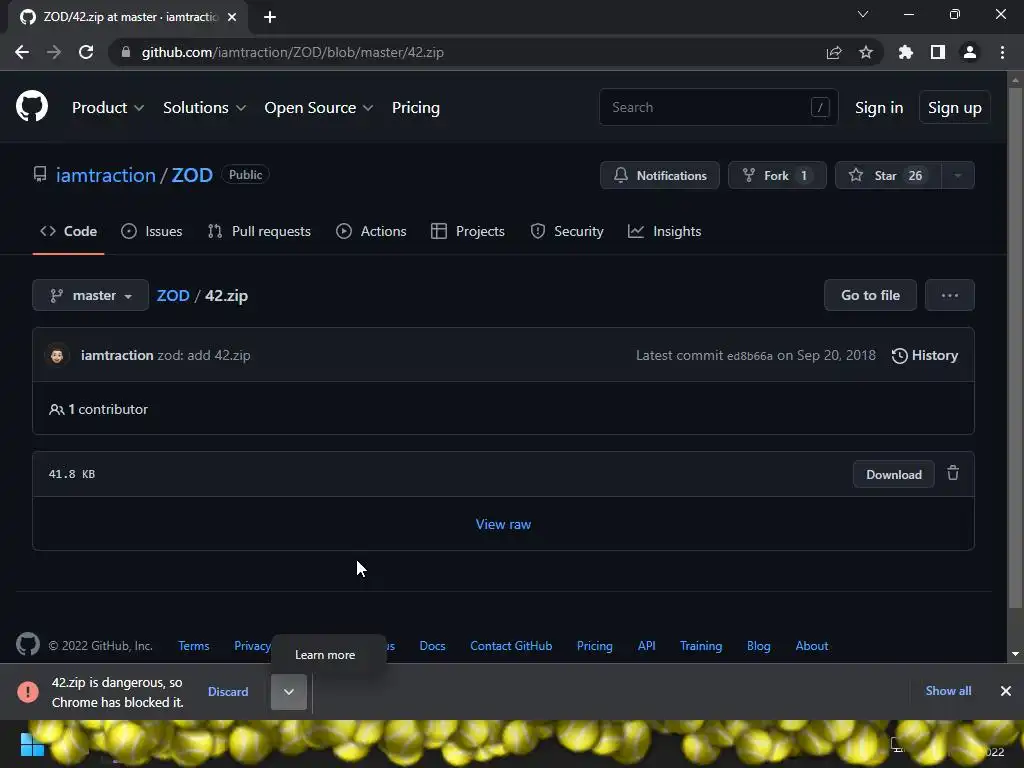Switch to the Actions tab
The height and width of the screenshot is (768, 1024).
click(371, 231)
